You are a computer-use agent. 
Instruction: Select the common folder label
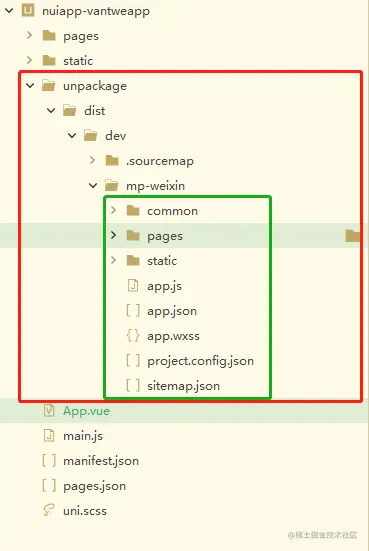[x=172, y=211]
